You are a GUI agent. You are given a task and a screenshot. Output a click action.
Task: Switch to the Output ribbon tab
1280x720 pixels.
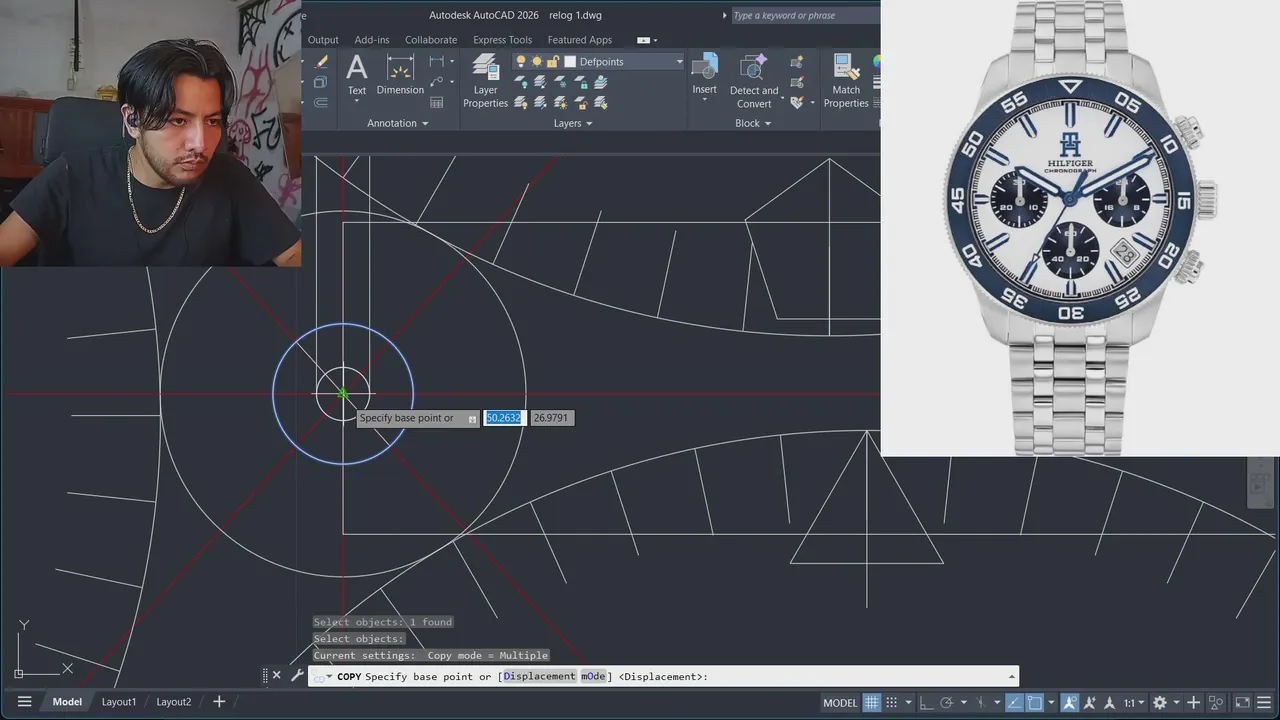click(322, 40)
